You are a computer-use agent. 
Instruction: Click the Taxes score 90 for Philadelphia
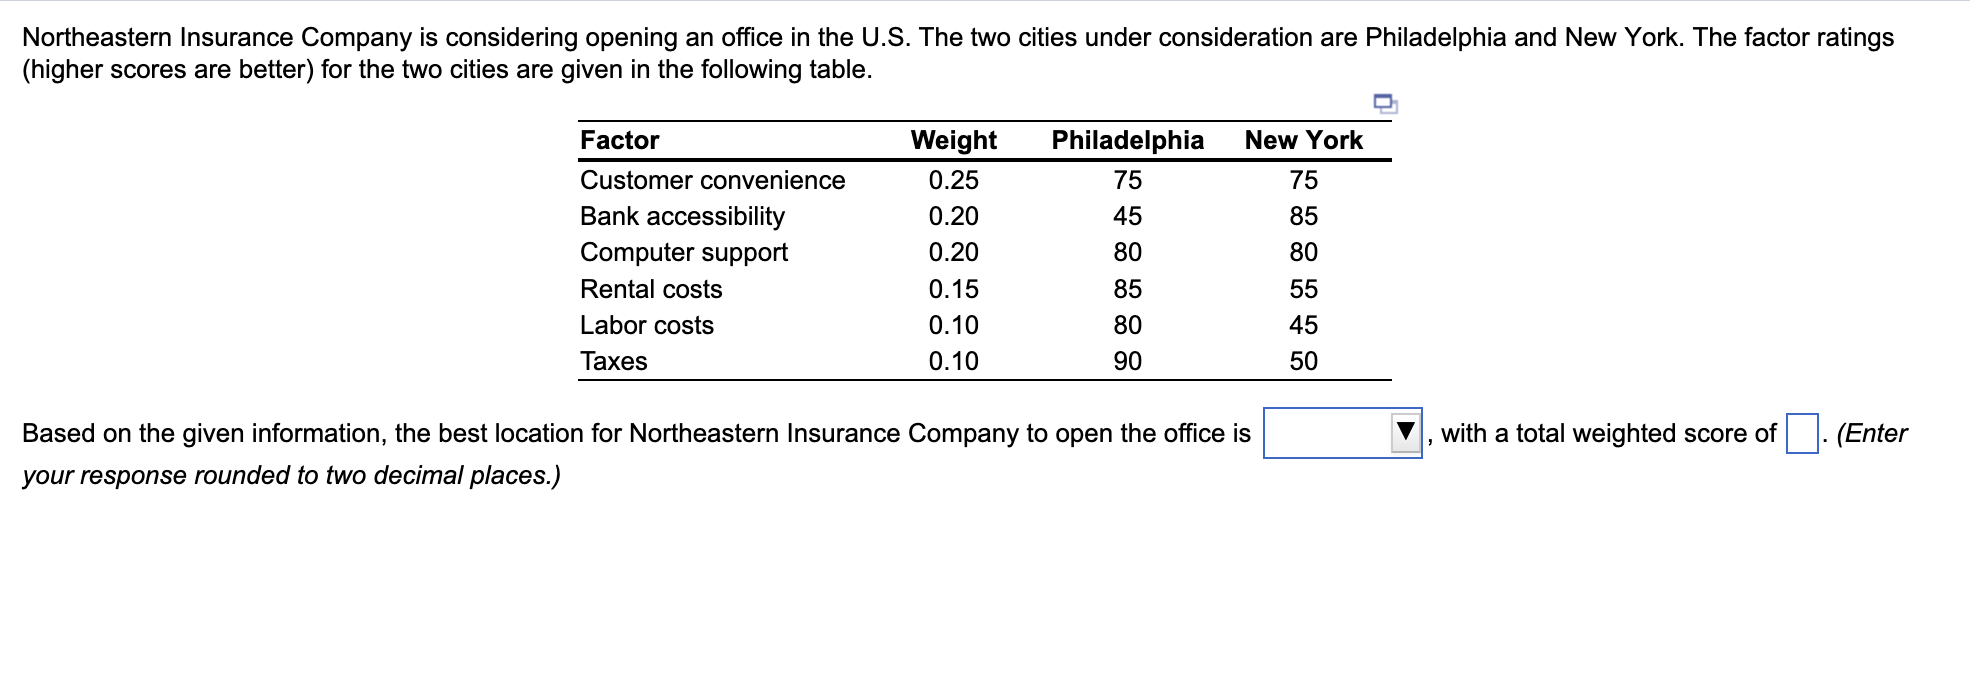click(x=1127, y=361)
